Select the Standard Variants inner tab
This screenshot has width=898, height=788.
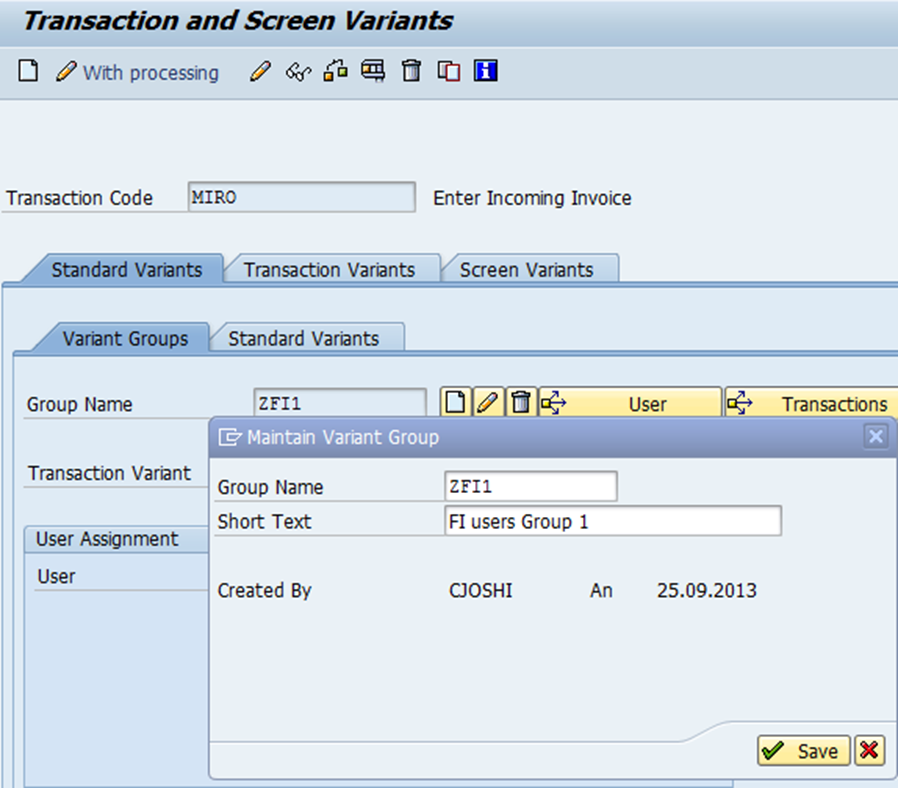[307, 338]
